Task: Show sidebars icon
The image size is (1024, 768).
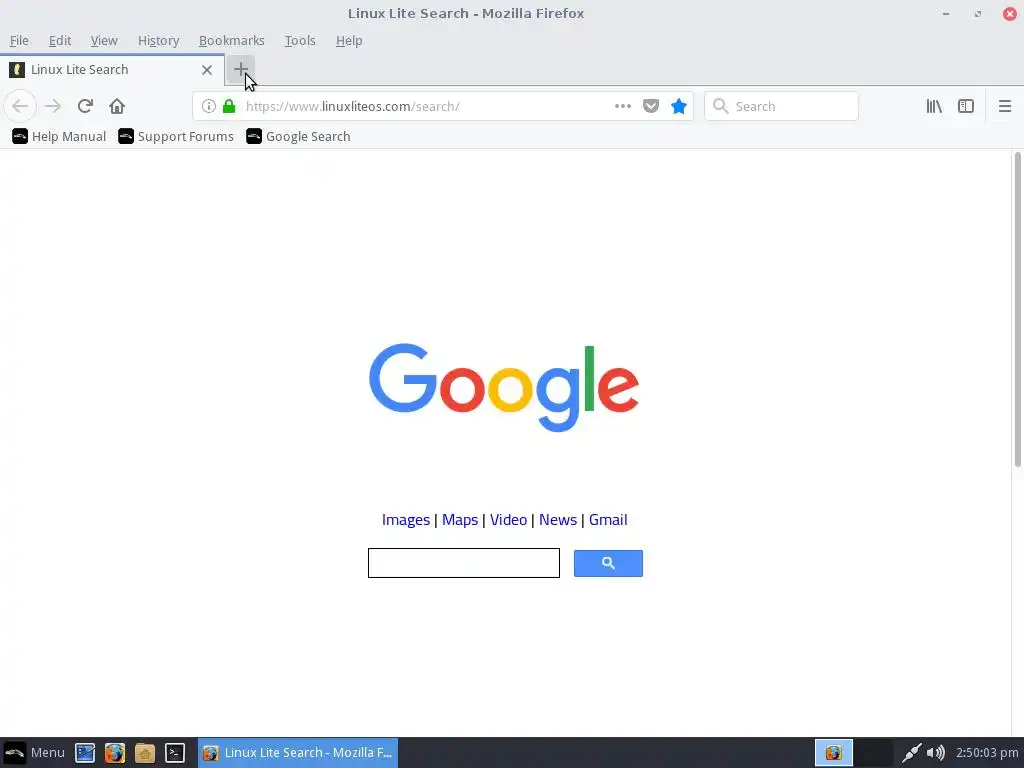Action: pos(966,106)
